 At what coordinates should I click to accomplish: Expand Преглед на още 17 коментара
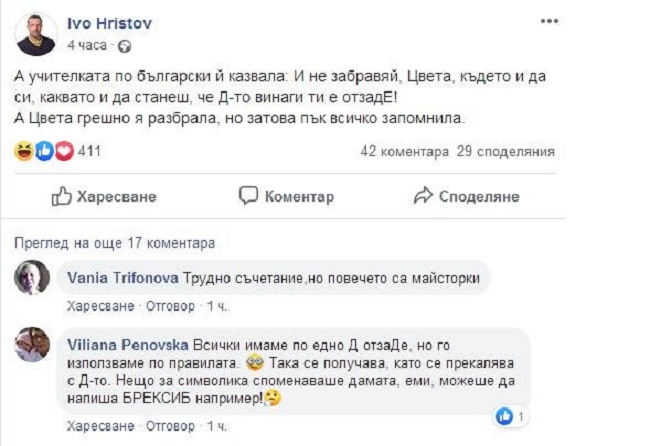pos(114,243)
